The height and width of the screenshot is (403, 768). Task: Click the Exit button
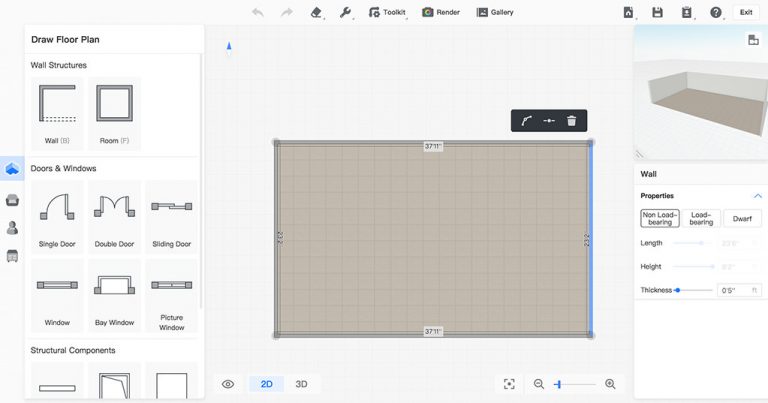click(x=745, y=12)
